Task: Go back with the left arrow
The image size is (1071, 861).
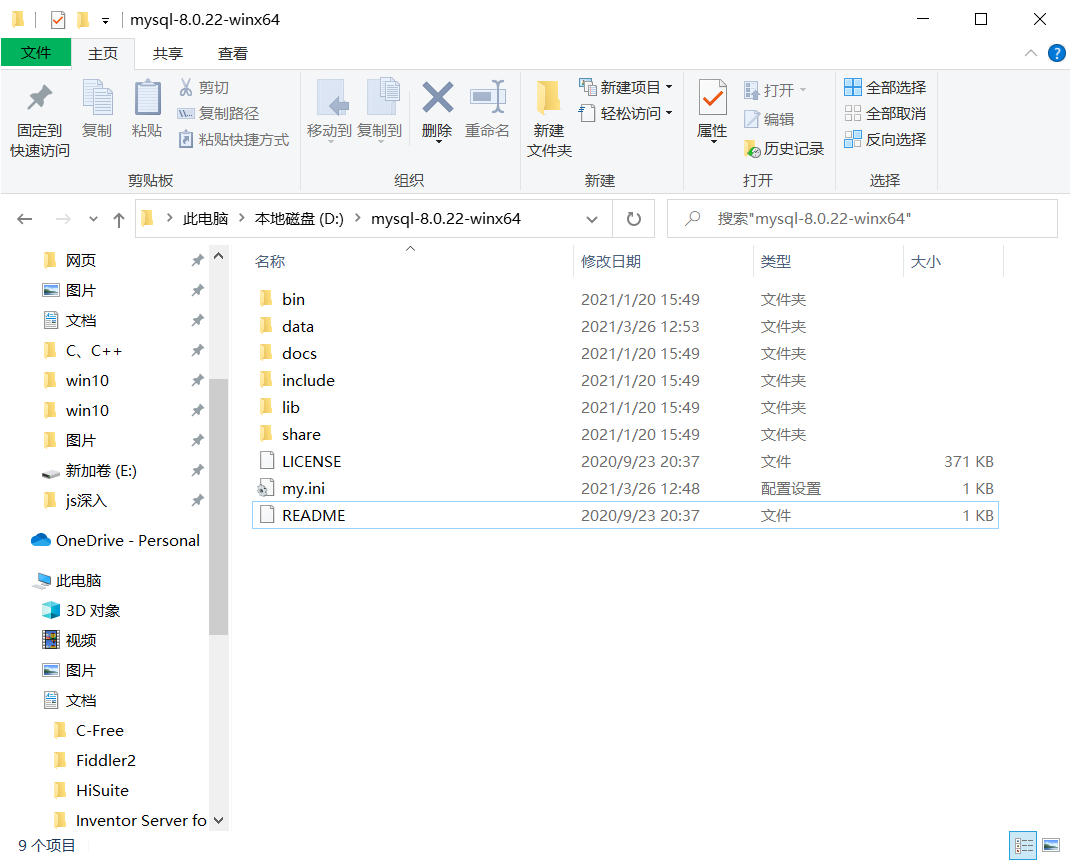Action: point(25,219)
